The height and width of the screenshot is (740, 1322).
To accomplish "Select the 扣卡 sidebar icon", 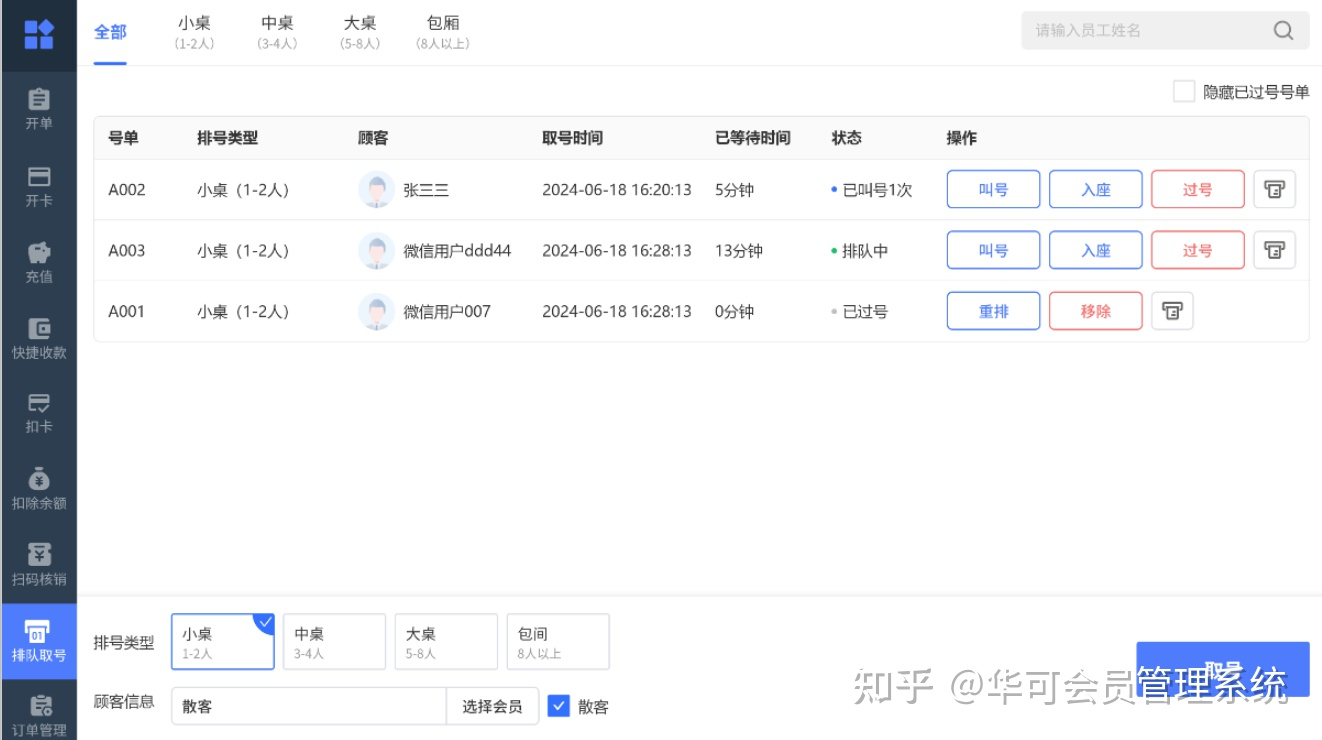I will 39,413.
